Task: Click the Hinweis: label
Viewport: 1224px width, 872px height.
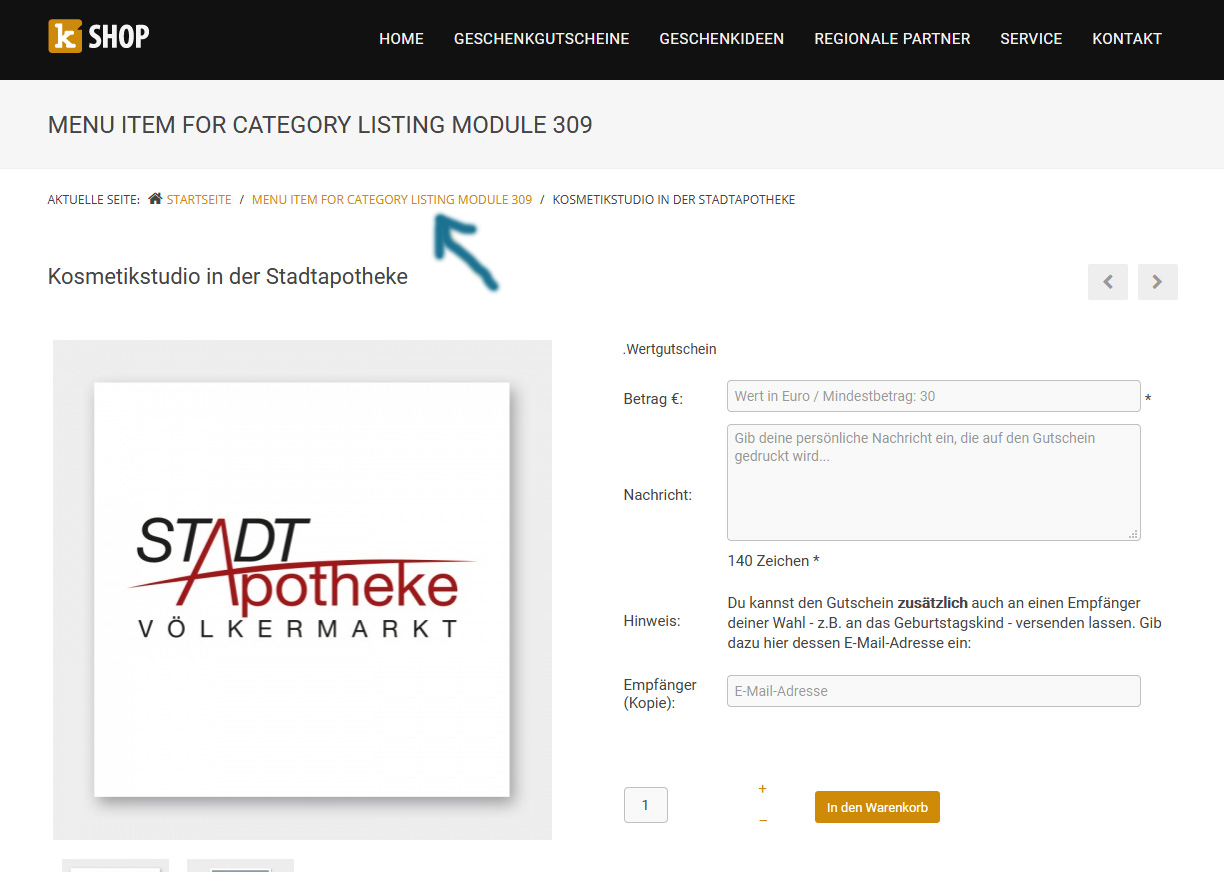Action: [x=652, y=621]
